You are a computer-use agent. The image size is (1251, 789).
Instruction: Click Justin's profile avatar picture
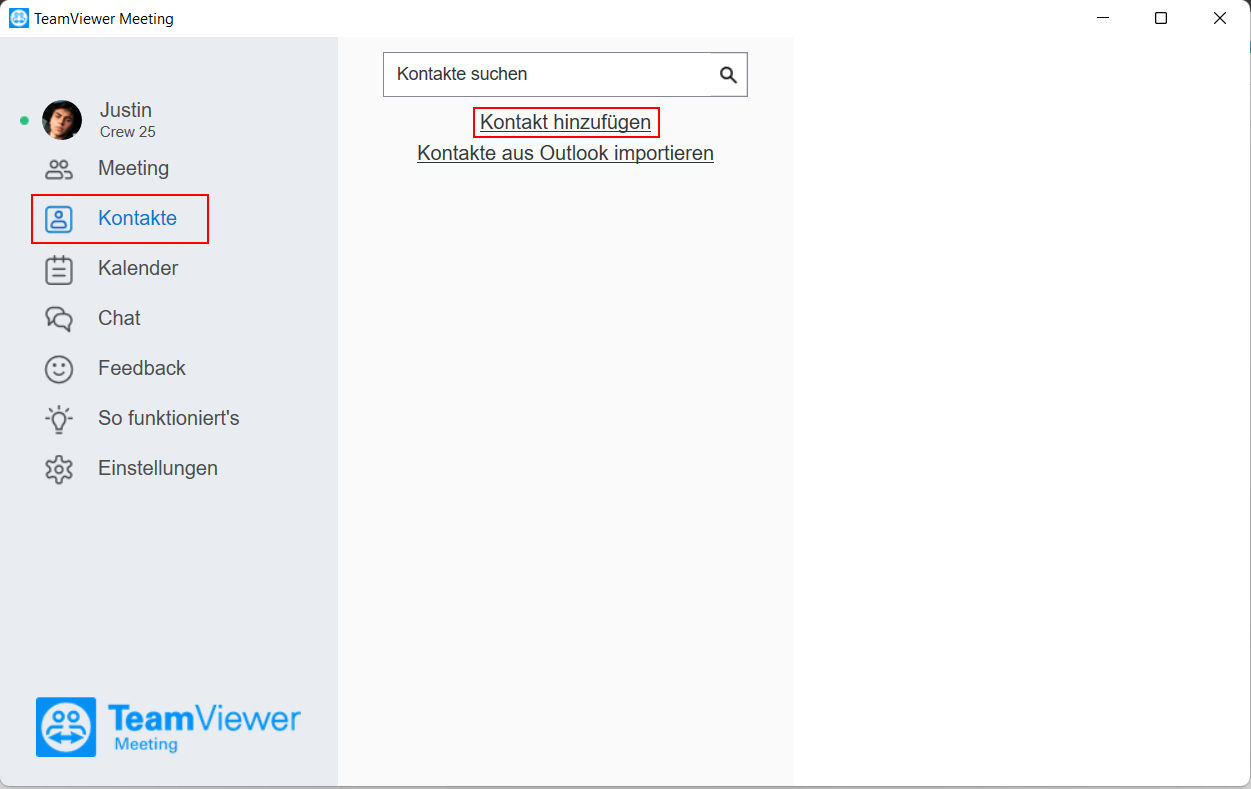[62, 120]
